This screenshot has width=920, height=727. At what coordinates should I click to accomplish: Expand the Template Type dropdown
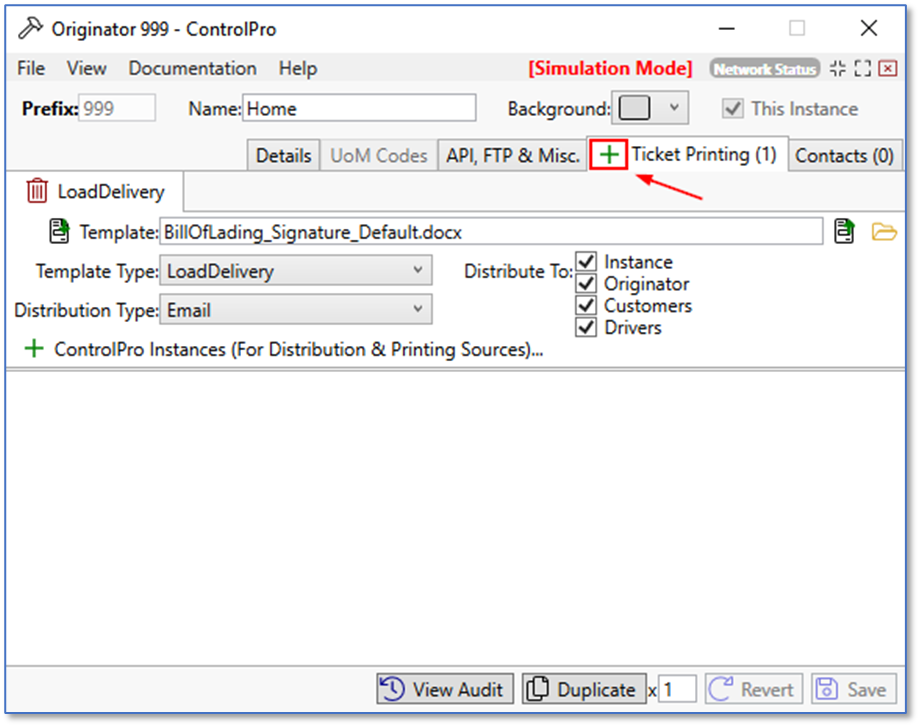point(417,270)
